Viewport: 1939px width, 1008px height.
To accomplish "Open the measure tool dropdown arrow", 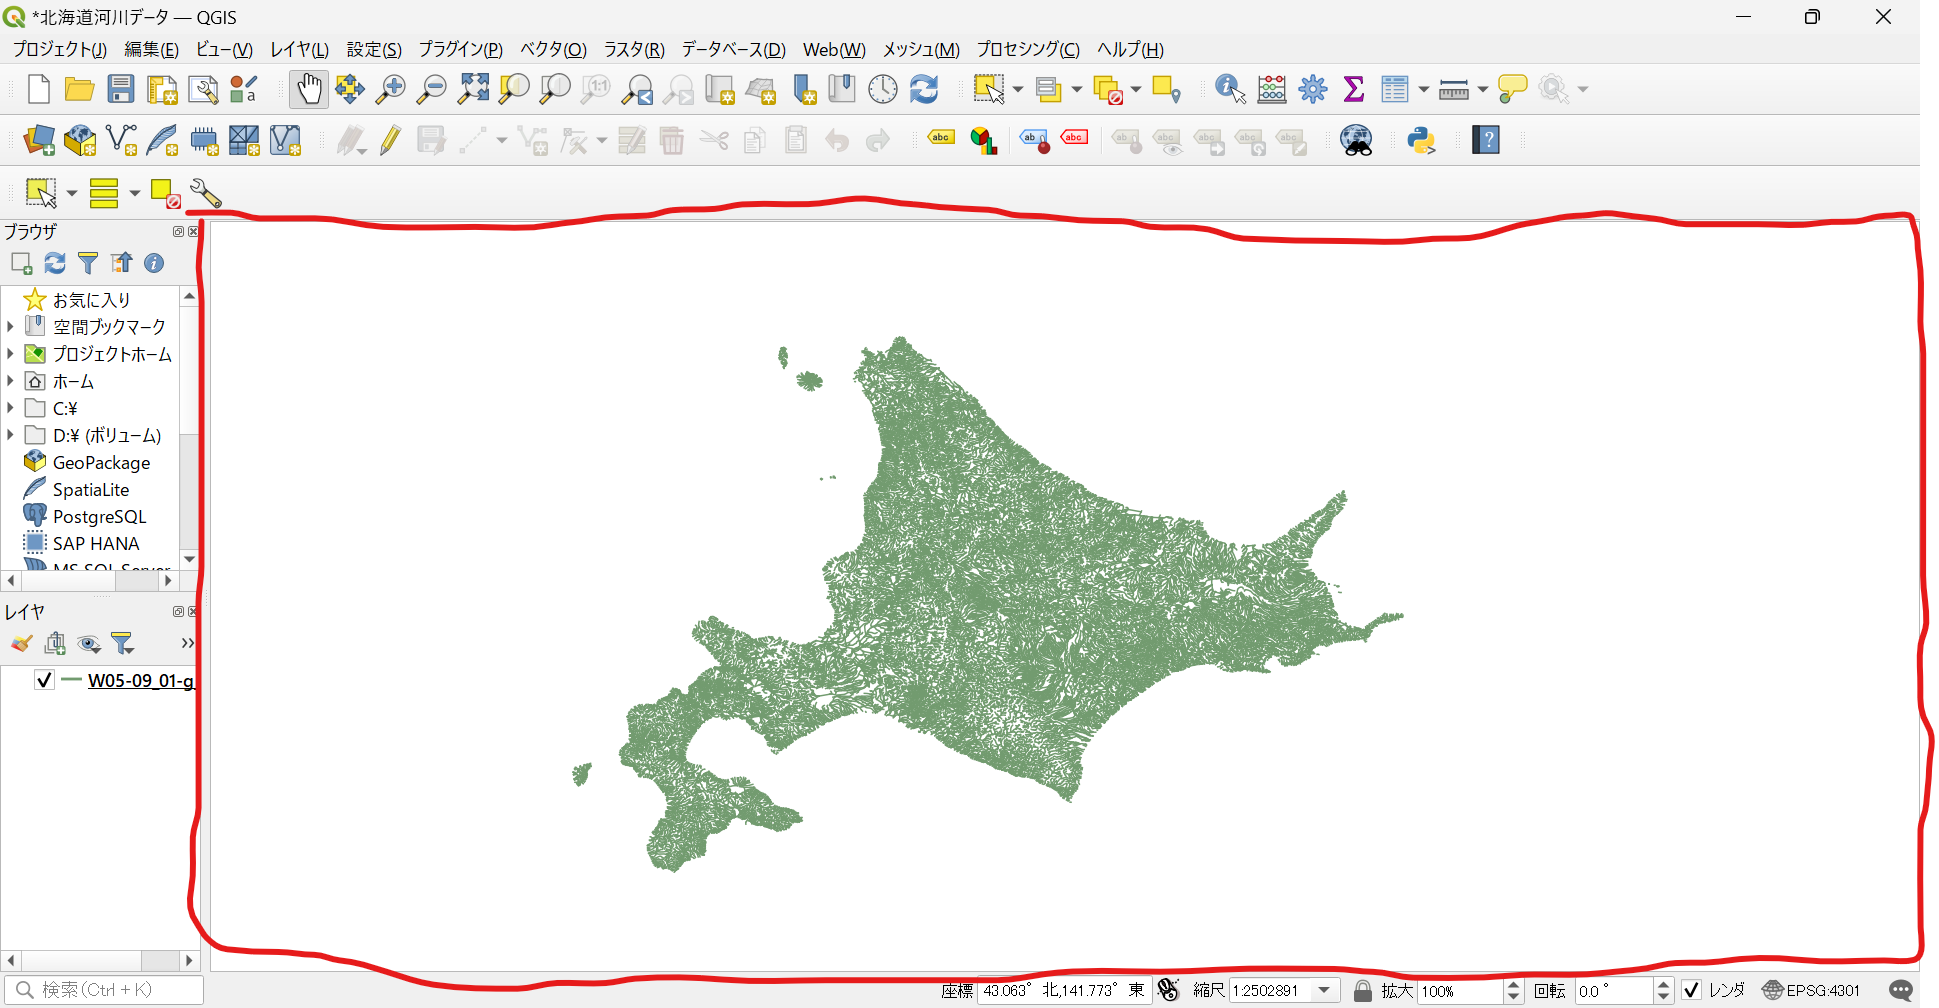I will click(1483, 90).
